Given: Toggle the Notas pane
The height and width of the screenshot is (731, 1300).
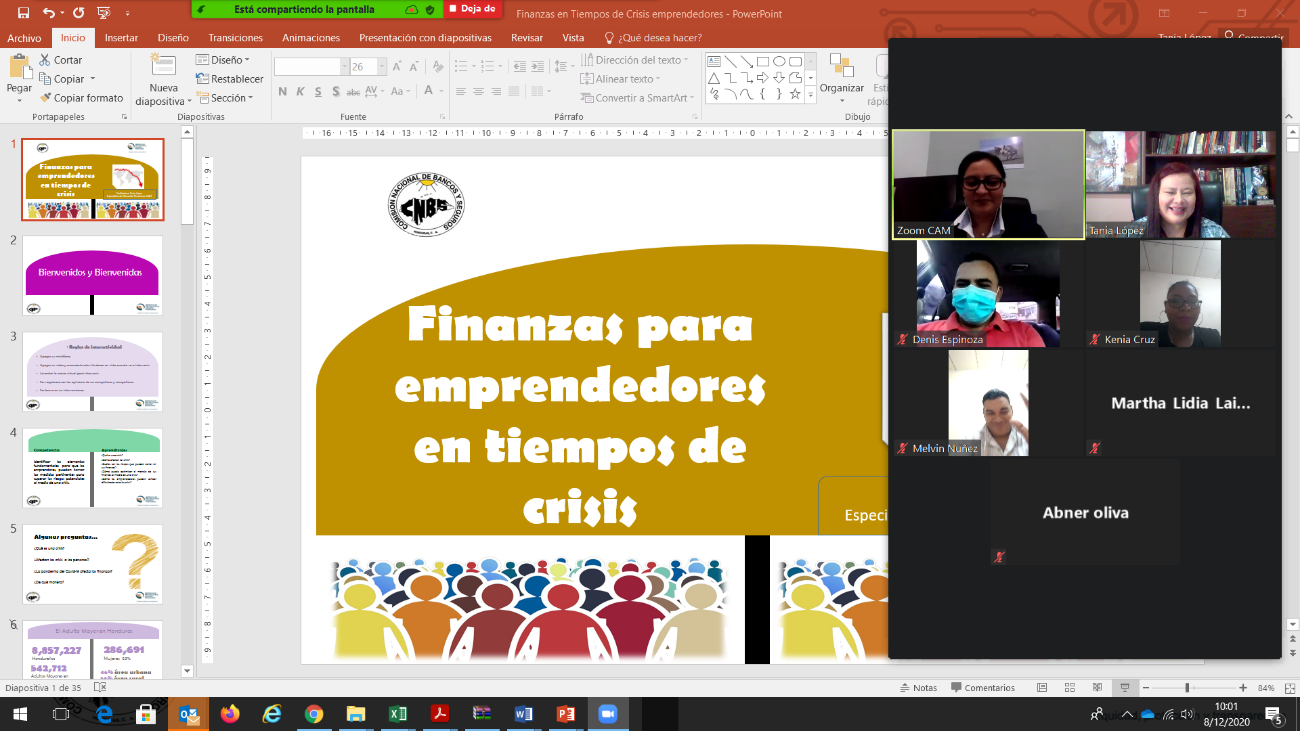Looking at the screenshot, I should coord(918,688).
